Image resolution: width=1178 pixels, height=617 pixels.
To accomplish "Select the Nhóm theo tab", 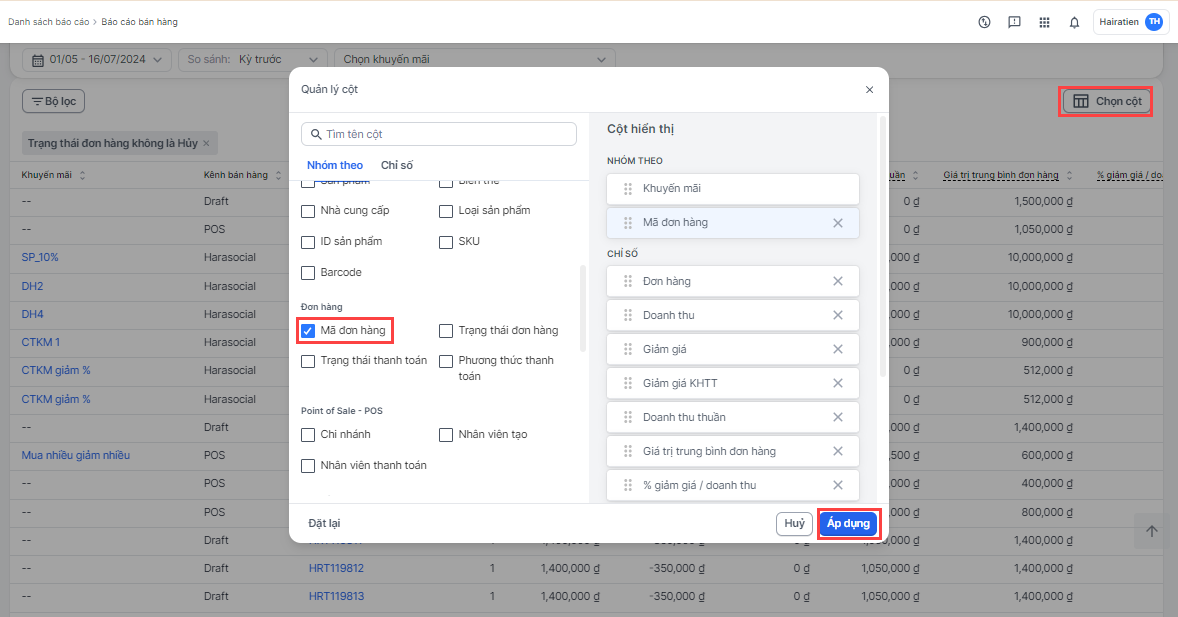I will (x=335, y=165).
